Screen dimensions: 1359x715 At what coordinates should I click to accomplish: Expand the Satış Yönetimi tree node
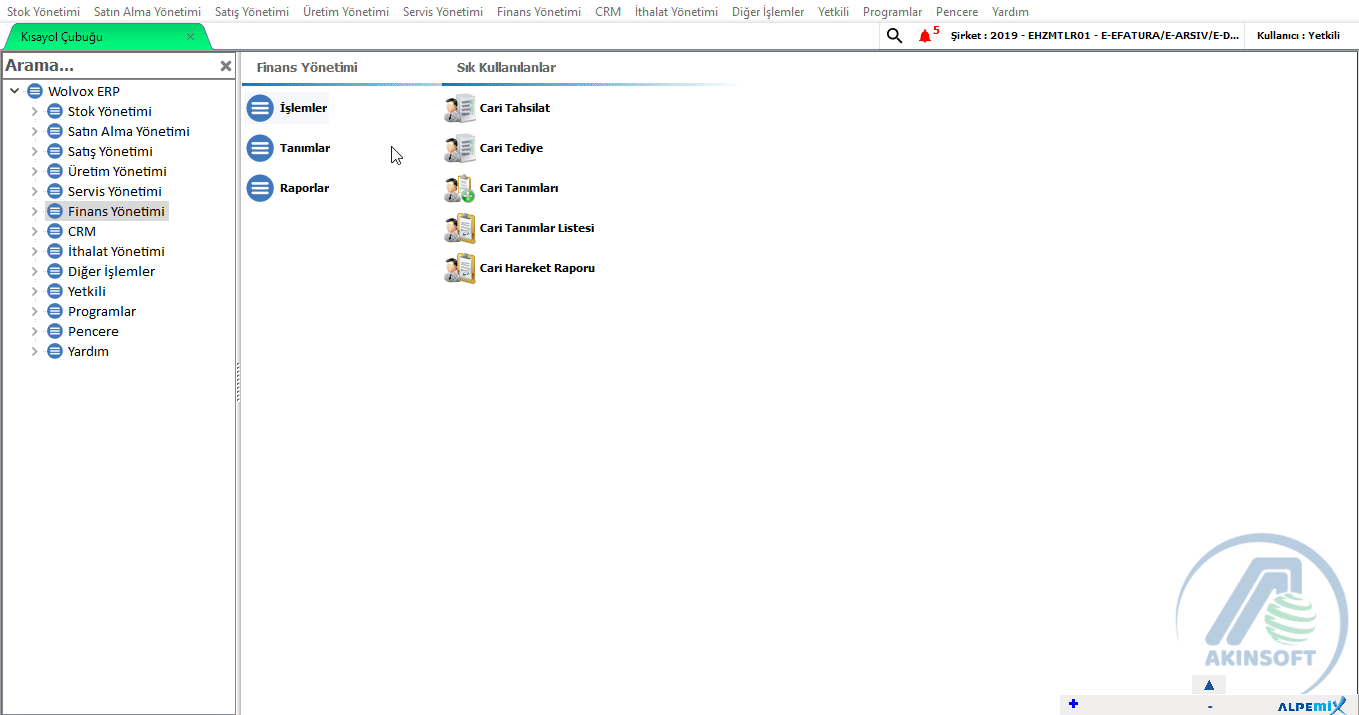coord(34,151)
